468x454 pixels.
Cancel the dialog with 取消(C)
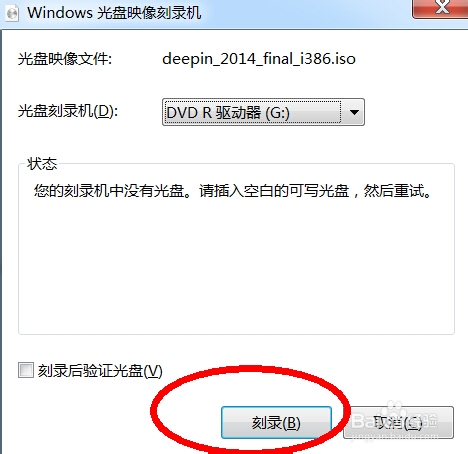point(398,422)
